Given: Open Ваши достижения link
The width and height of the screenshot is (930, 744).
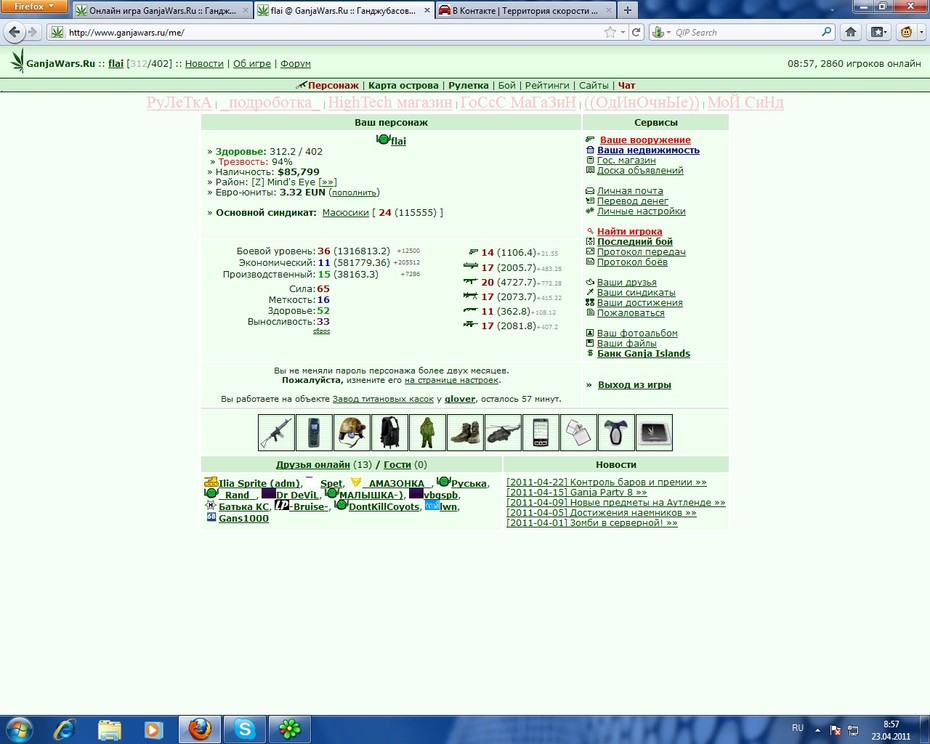Looking at the screenshot, I should [x=639, y=303].
